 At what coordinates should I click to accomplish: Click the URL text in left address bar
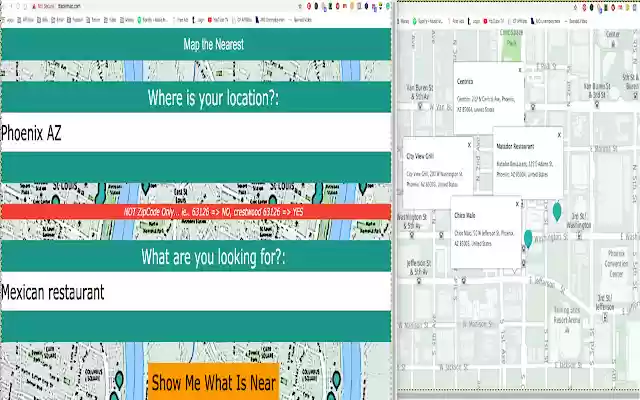tap(69, 6)
